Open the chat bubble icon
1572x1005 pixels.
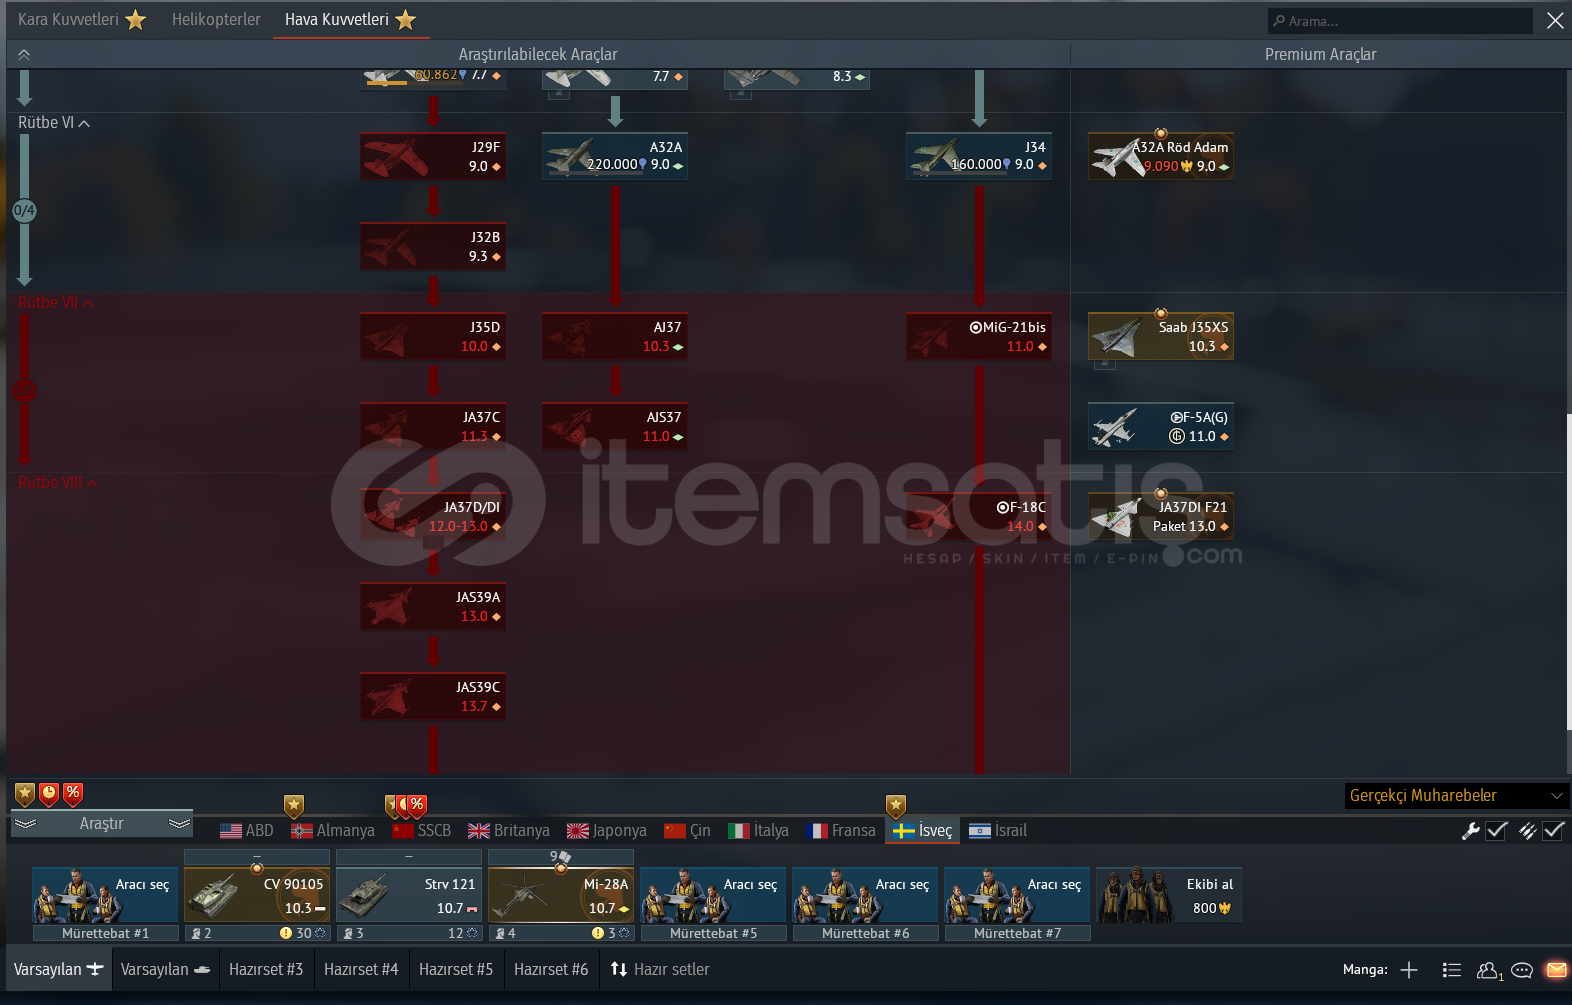pos(1522,970)
